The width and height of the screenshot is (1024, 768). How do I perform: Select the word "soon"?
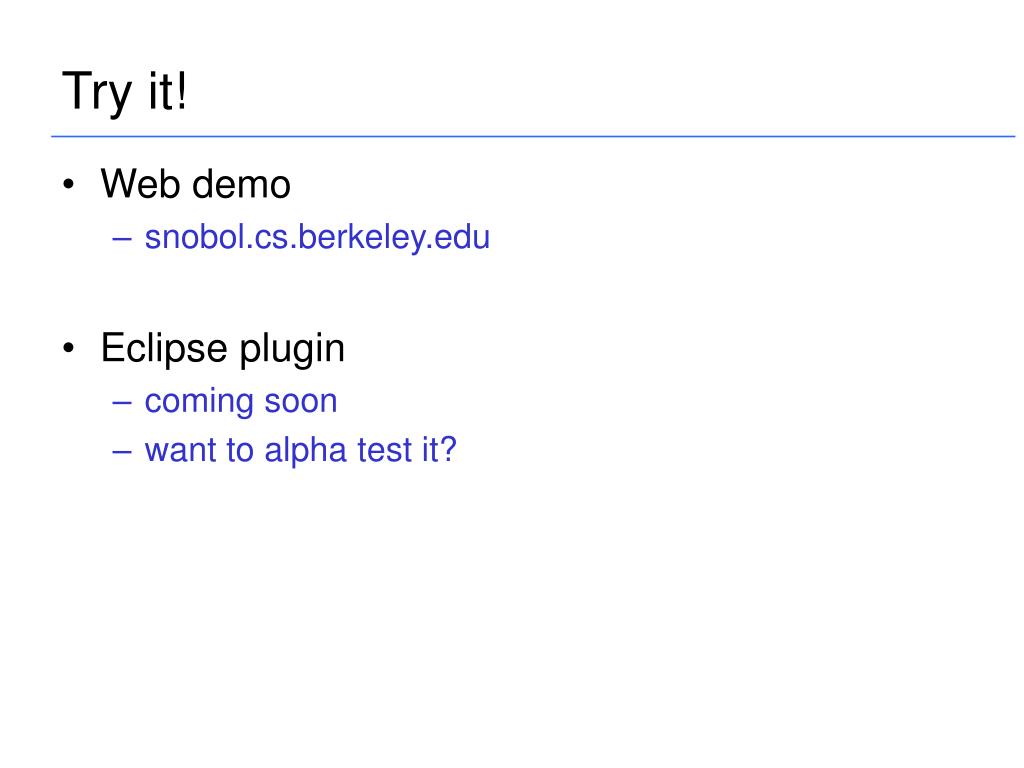[x=300, y=401]
